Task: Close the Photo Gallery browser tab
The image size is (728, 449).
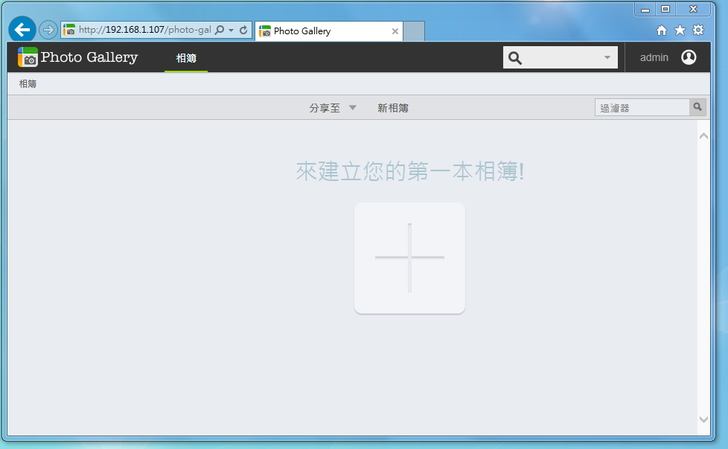Action: point(395,31)
